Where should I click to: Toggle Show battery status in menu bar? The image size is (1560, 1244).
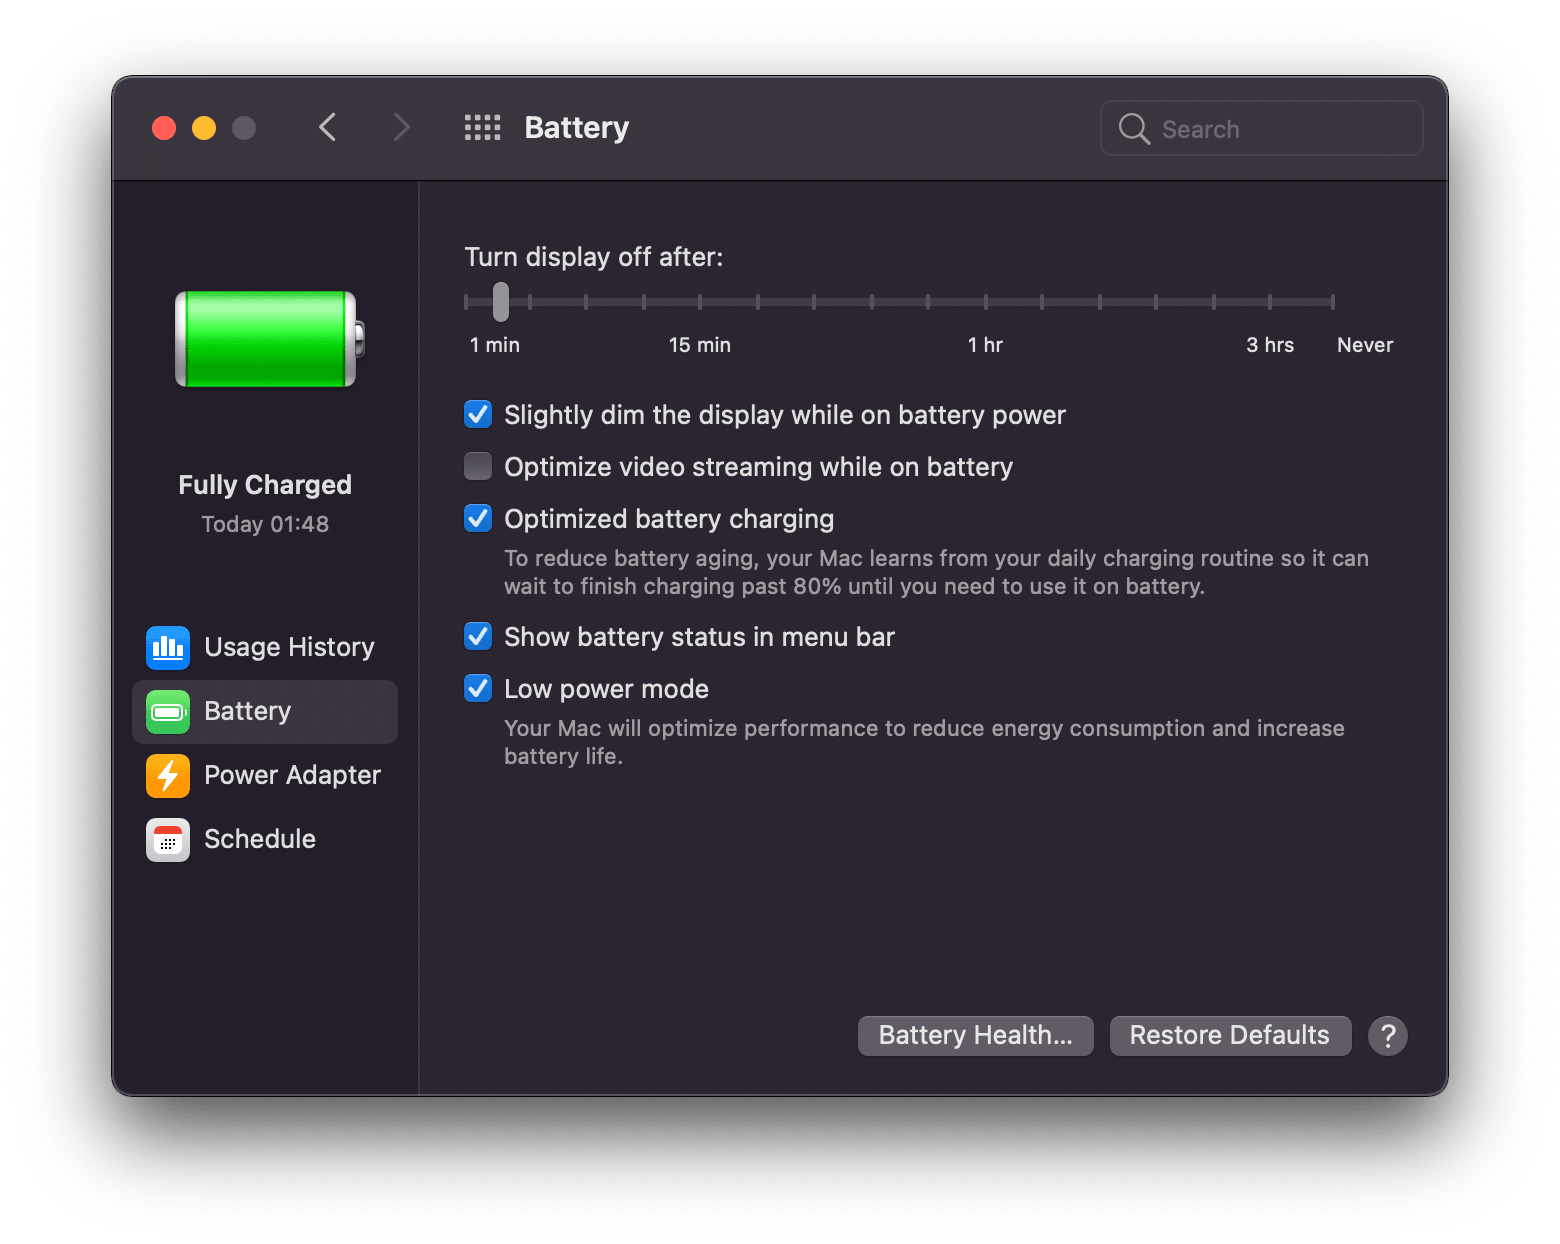(x=478, y=637)
